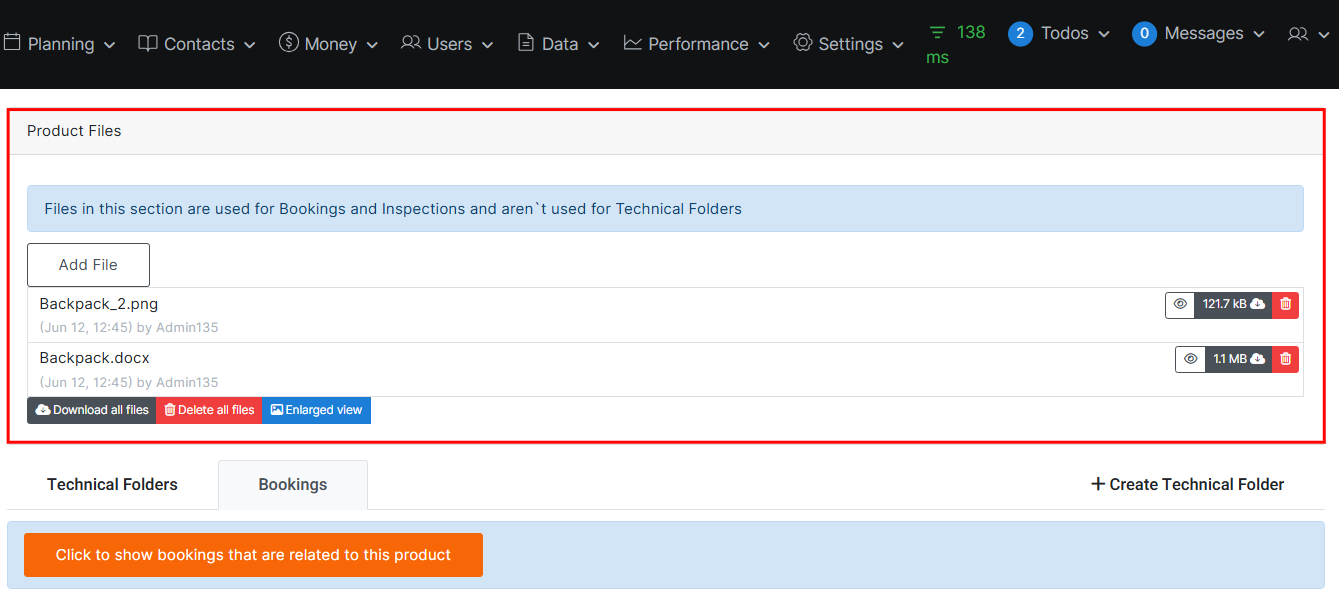
Task: Open the Messages dropdown
Action: pyautogui.click(x=1198, y=34)
